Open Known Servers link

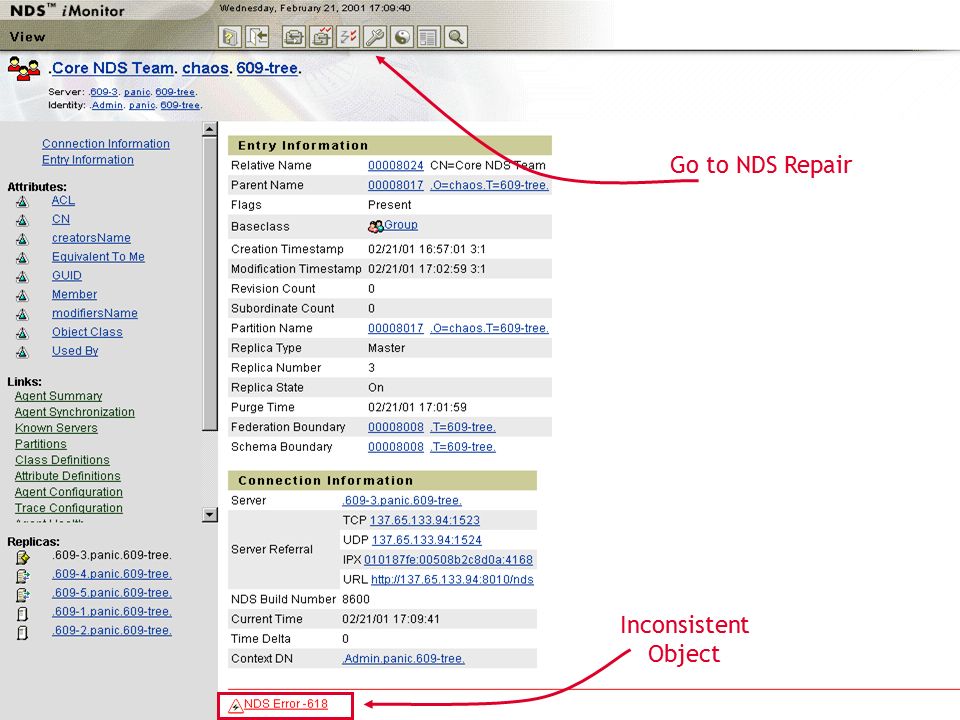click(x=56, y=428)
